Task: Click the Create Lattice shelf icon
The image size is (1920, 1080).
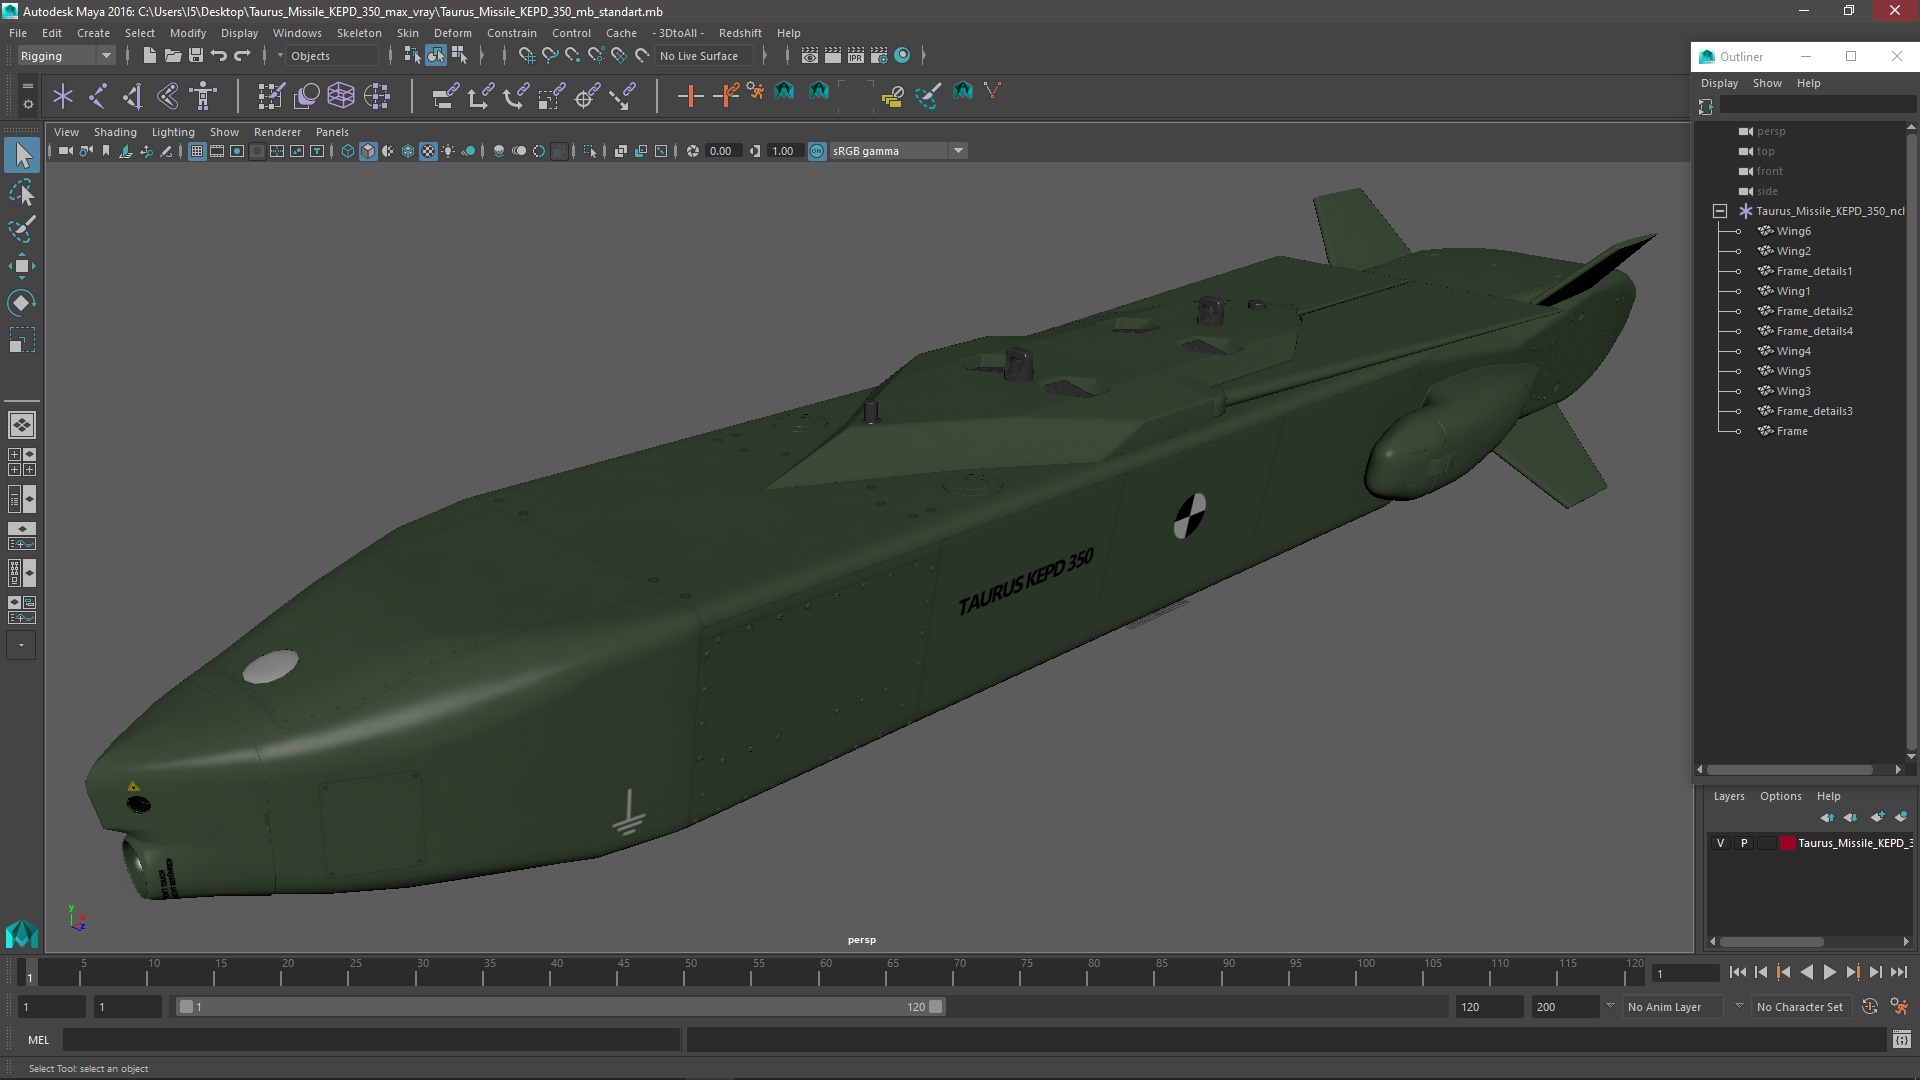Action: [341, 96]
